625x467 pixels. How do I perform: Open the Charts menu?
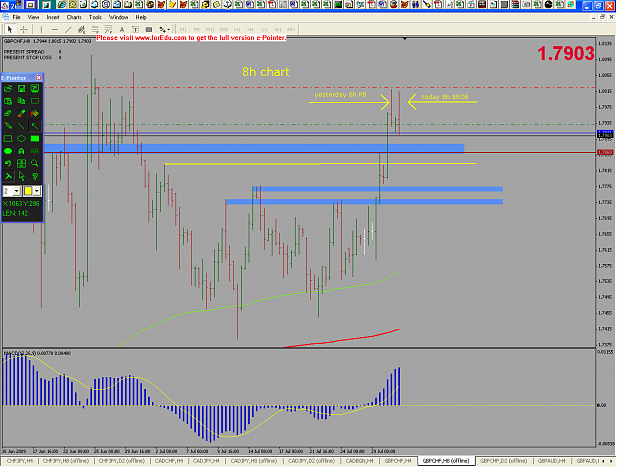[x=74, y=17]
